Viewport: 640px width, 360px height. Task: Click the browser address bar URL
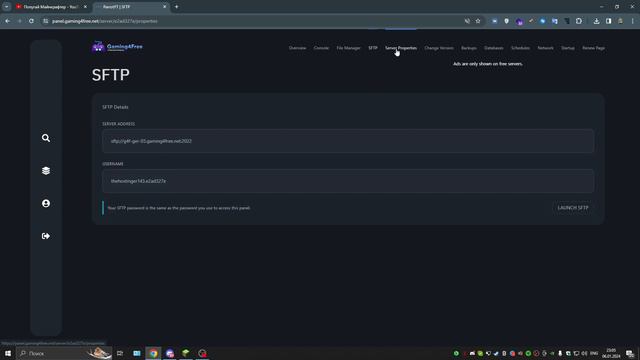(x=105, y=21)
